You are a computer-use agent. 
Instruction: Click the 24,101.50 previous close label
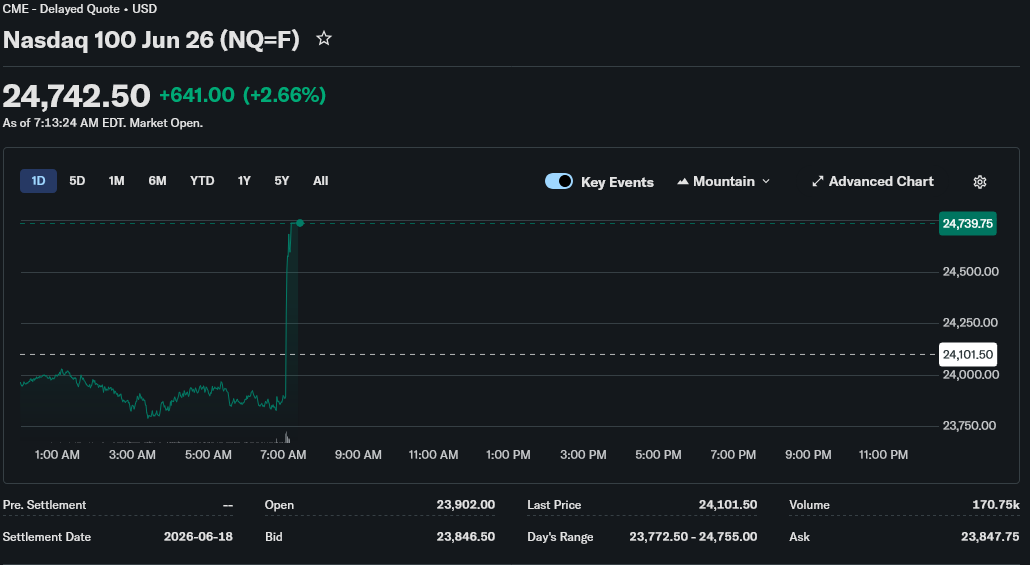(x=968, y=355)
